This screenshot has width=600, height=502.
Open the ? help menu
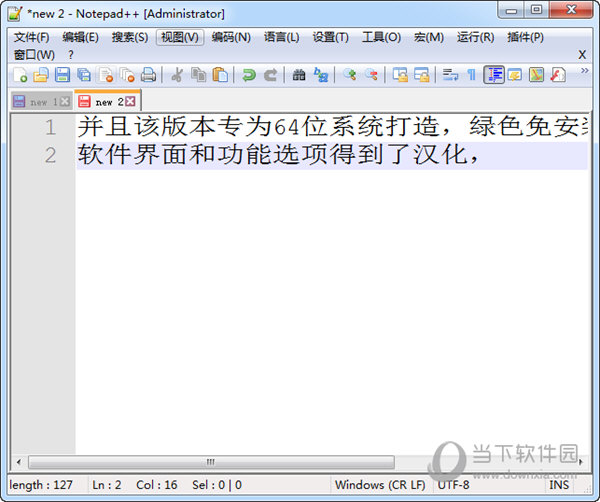tap(70, 55)
